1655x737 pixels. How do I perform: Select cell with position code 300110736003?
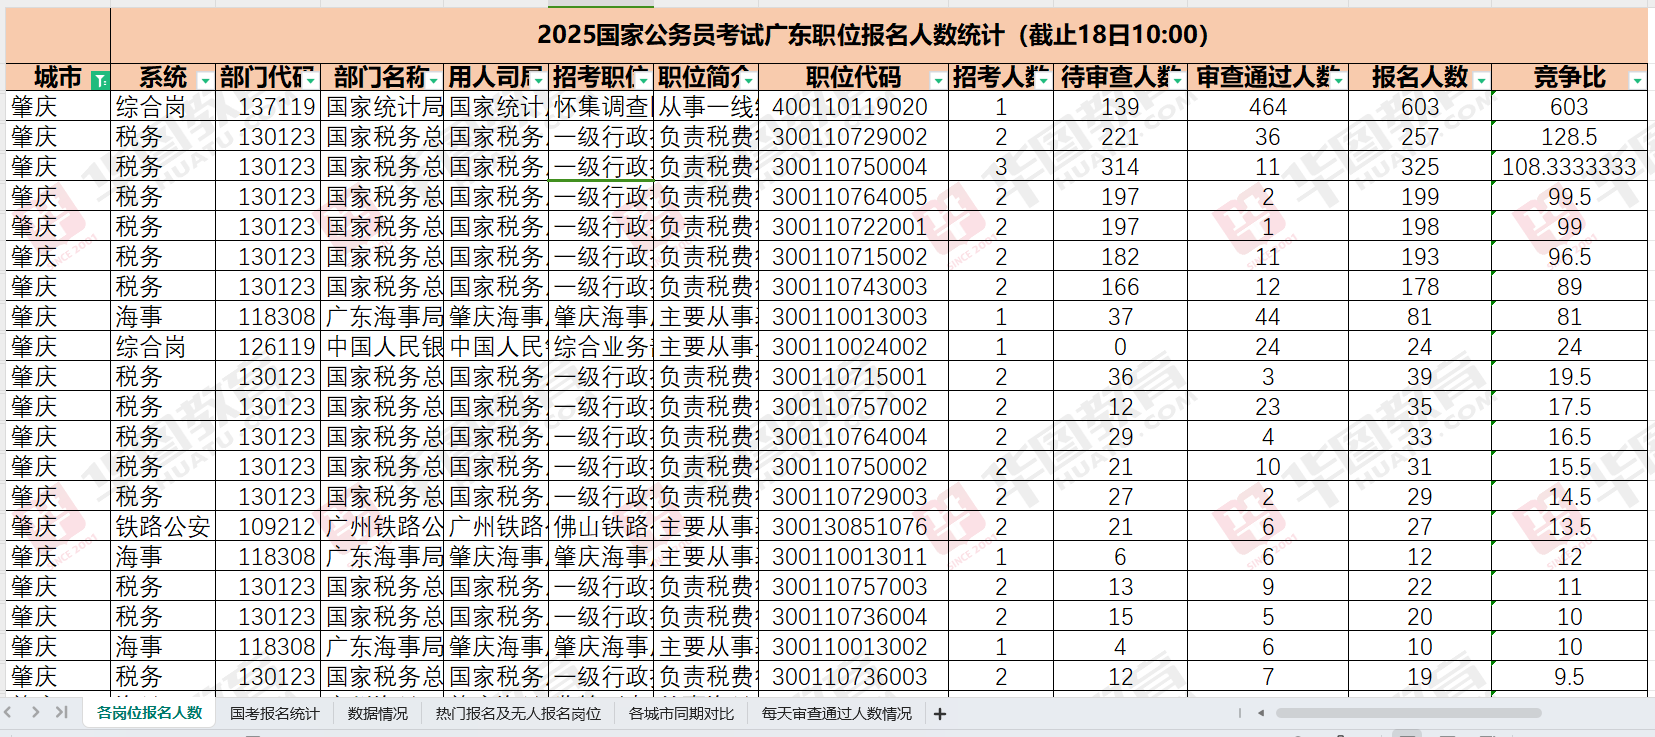(853, 677)
